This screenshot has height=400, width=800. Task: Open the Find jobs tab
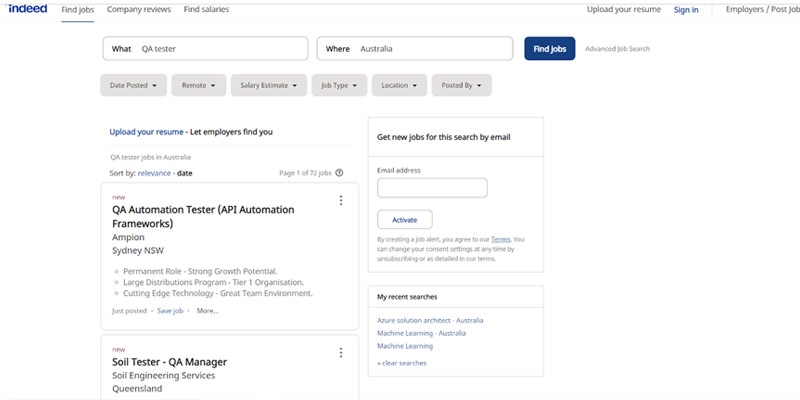tap(78, 10)
